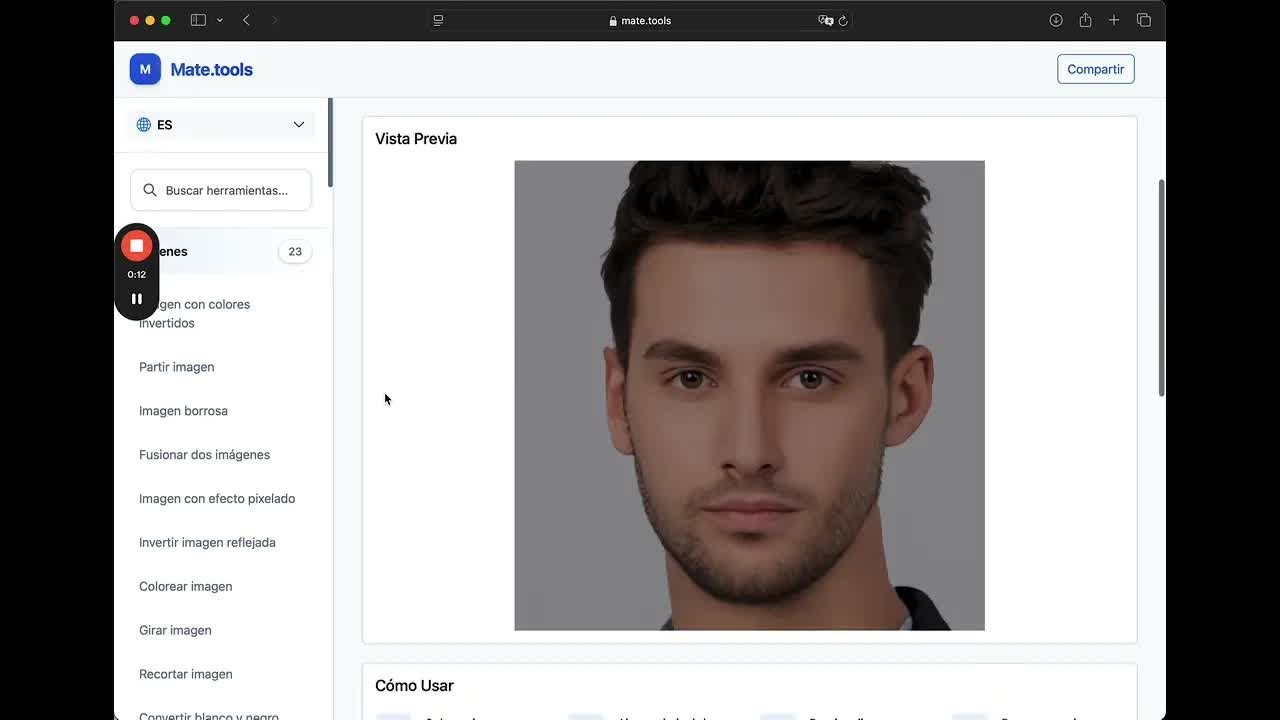Open the Mate.tools home link text
The width and height of the screenshot is (1280, 720).
click(211, 69)
